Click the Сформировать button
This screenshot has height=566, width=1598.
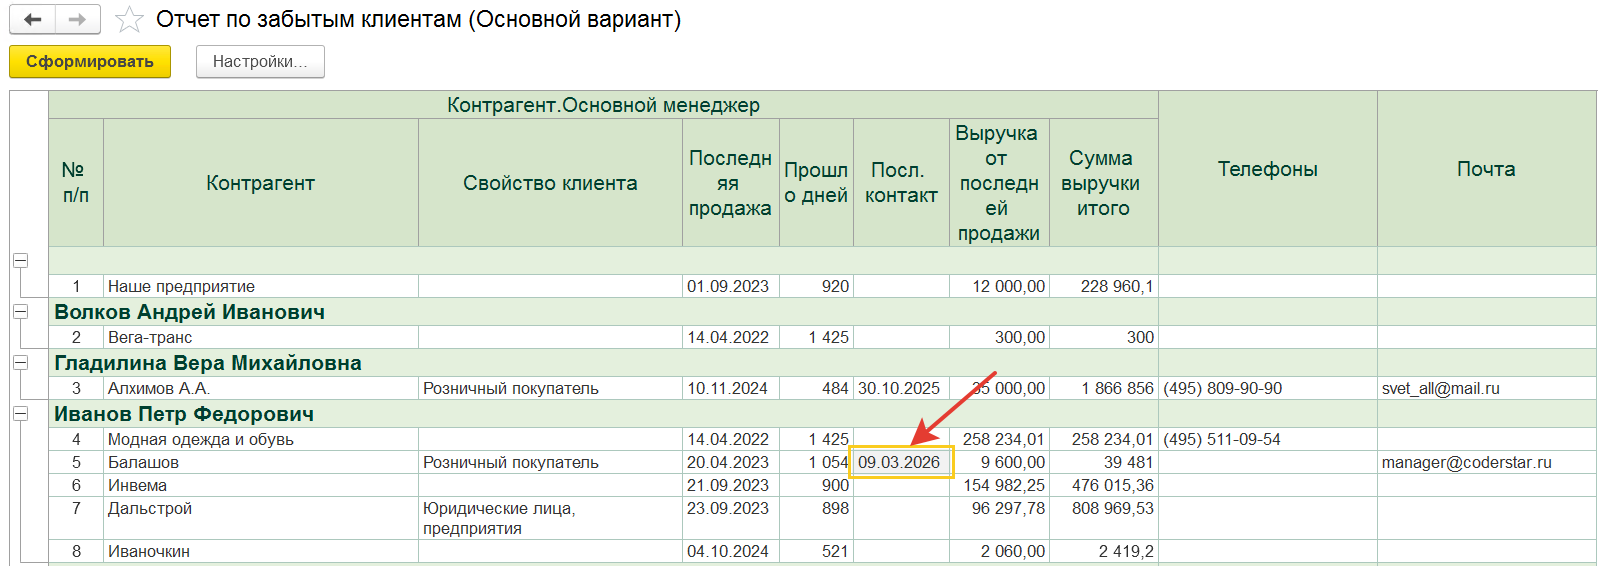coord(90,61)
